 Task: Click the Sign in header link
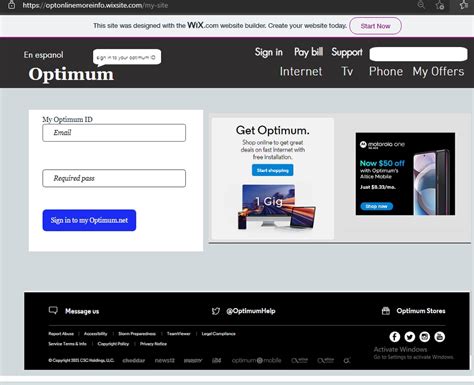click(x=269, y=52)
